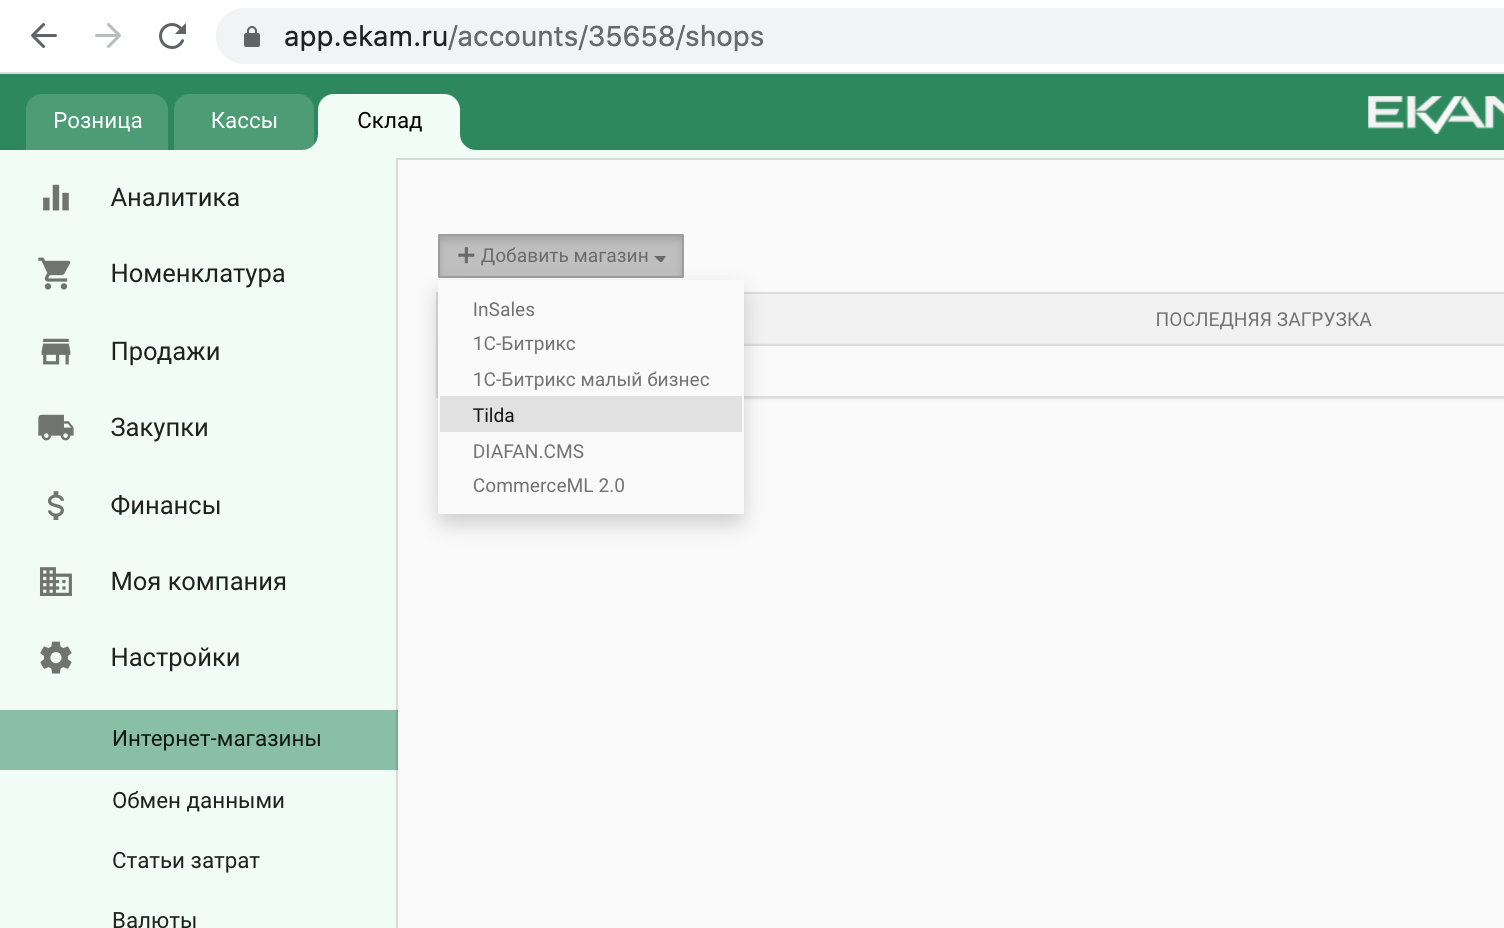Switch to the Кассы tab
1504x928 pixels.
[x=244, y=121]
